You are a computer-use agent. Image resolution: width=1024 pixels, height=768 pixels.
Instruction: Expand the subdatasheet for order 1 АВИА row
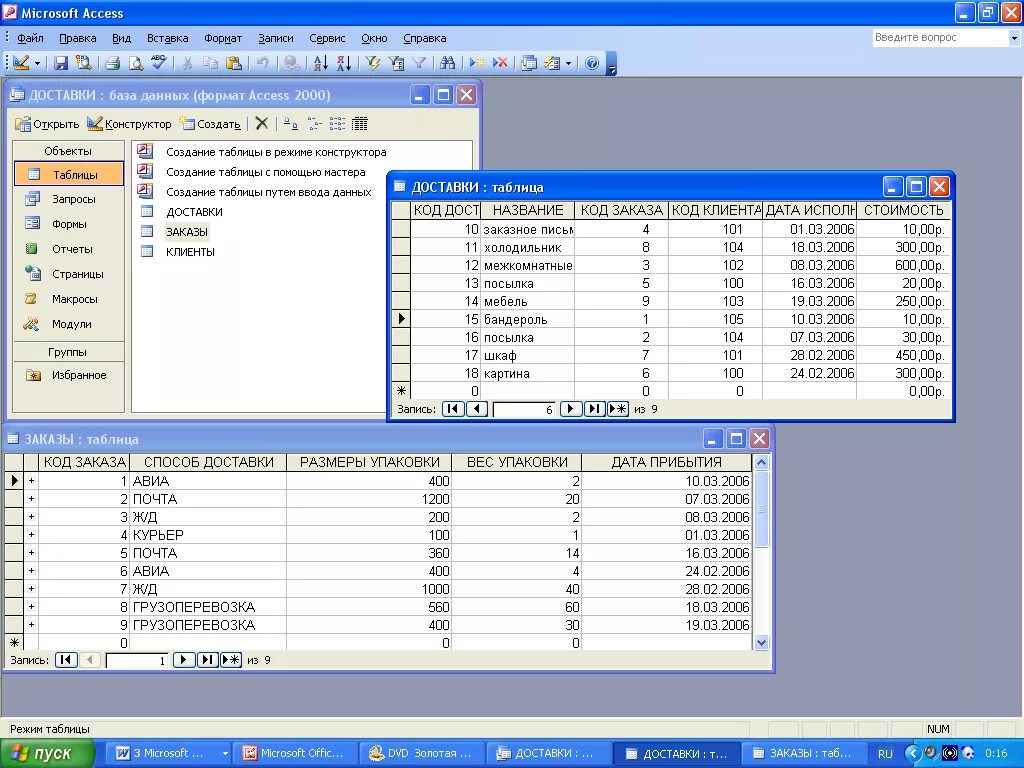pyautogui.click(x=31, y=481)
